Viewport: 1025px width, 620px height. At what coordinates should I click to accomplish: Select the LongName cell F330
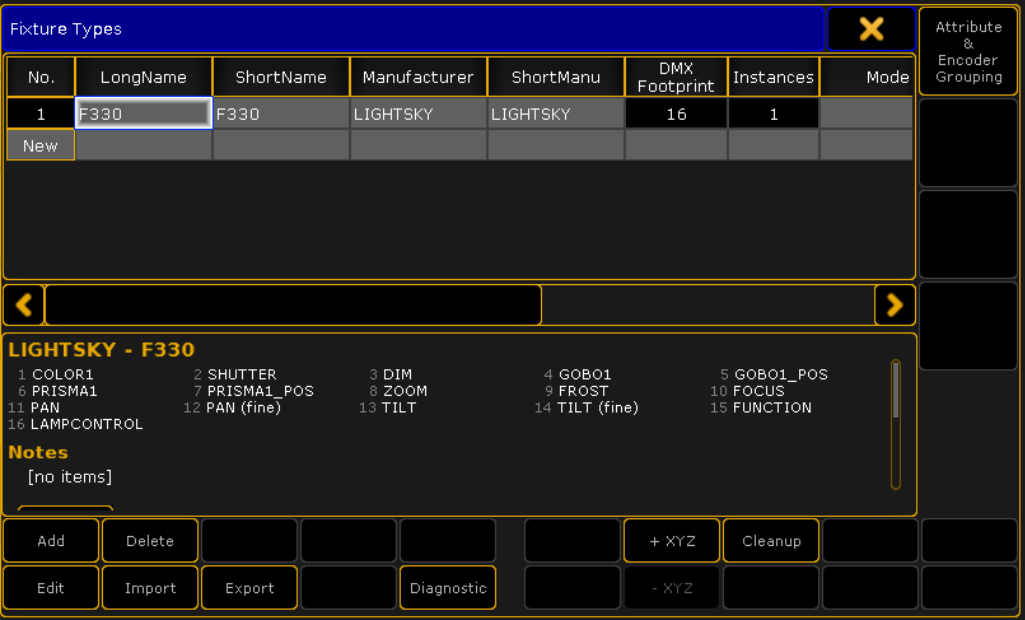144,113
